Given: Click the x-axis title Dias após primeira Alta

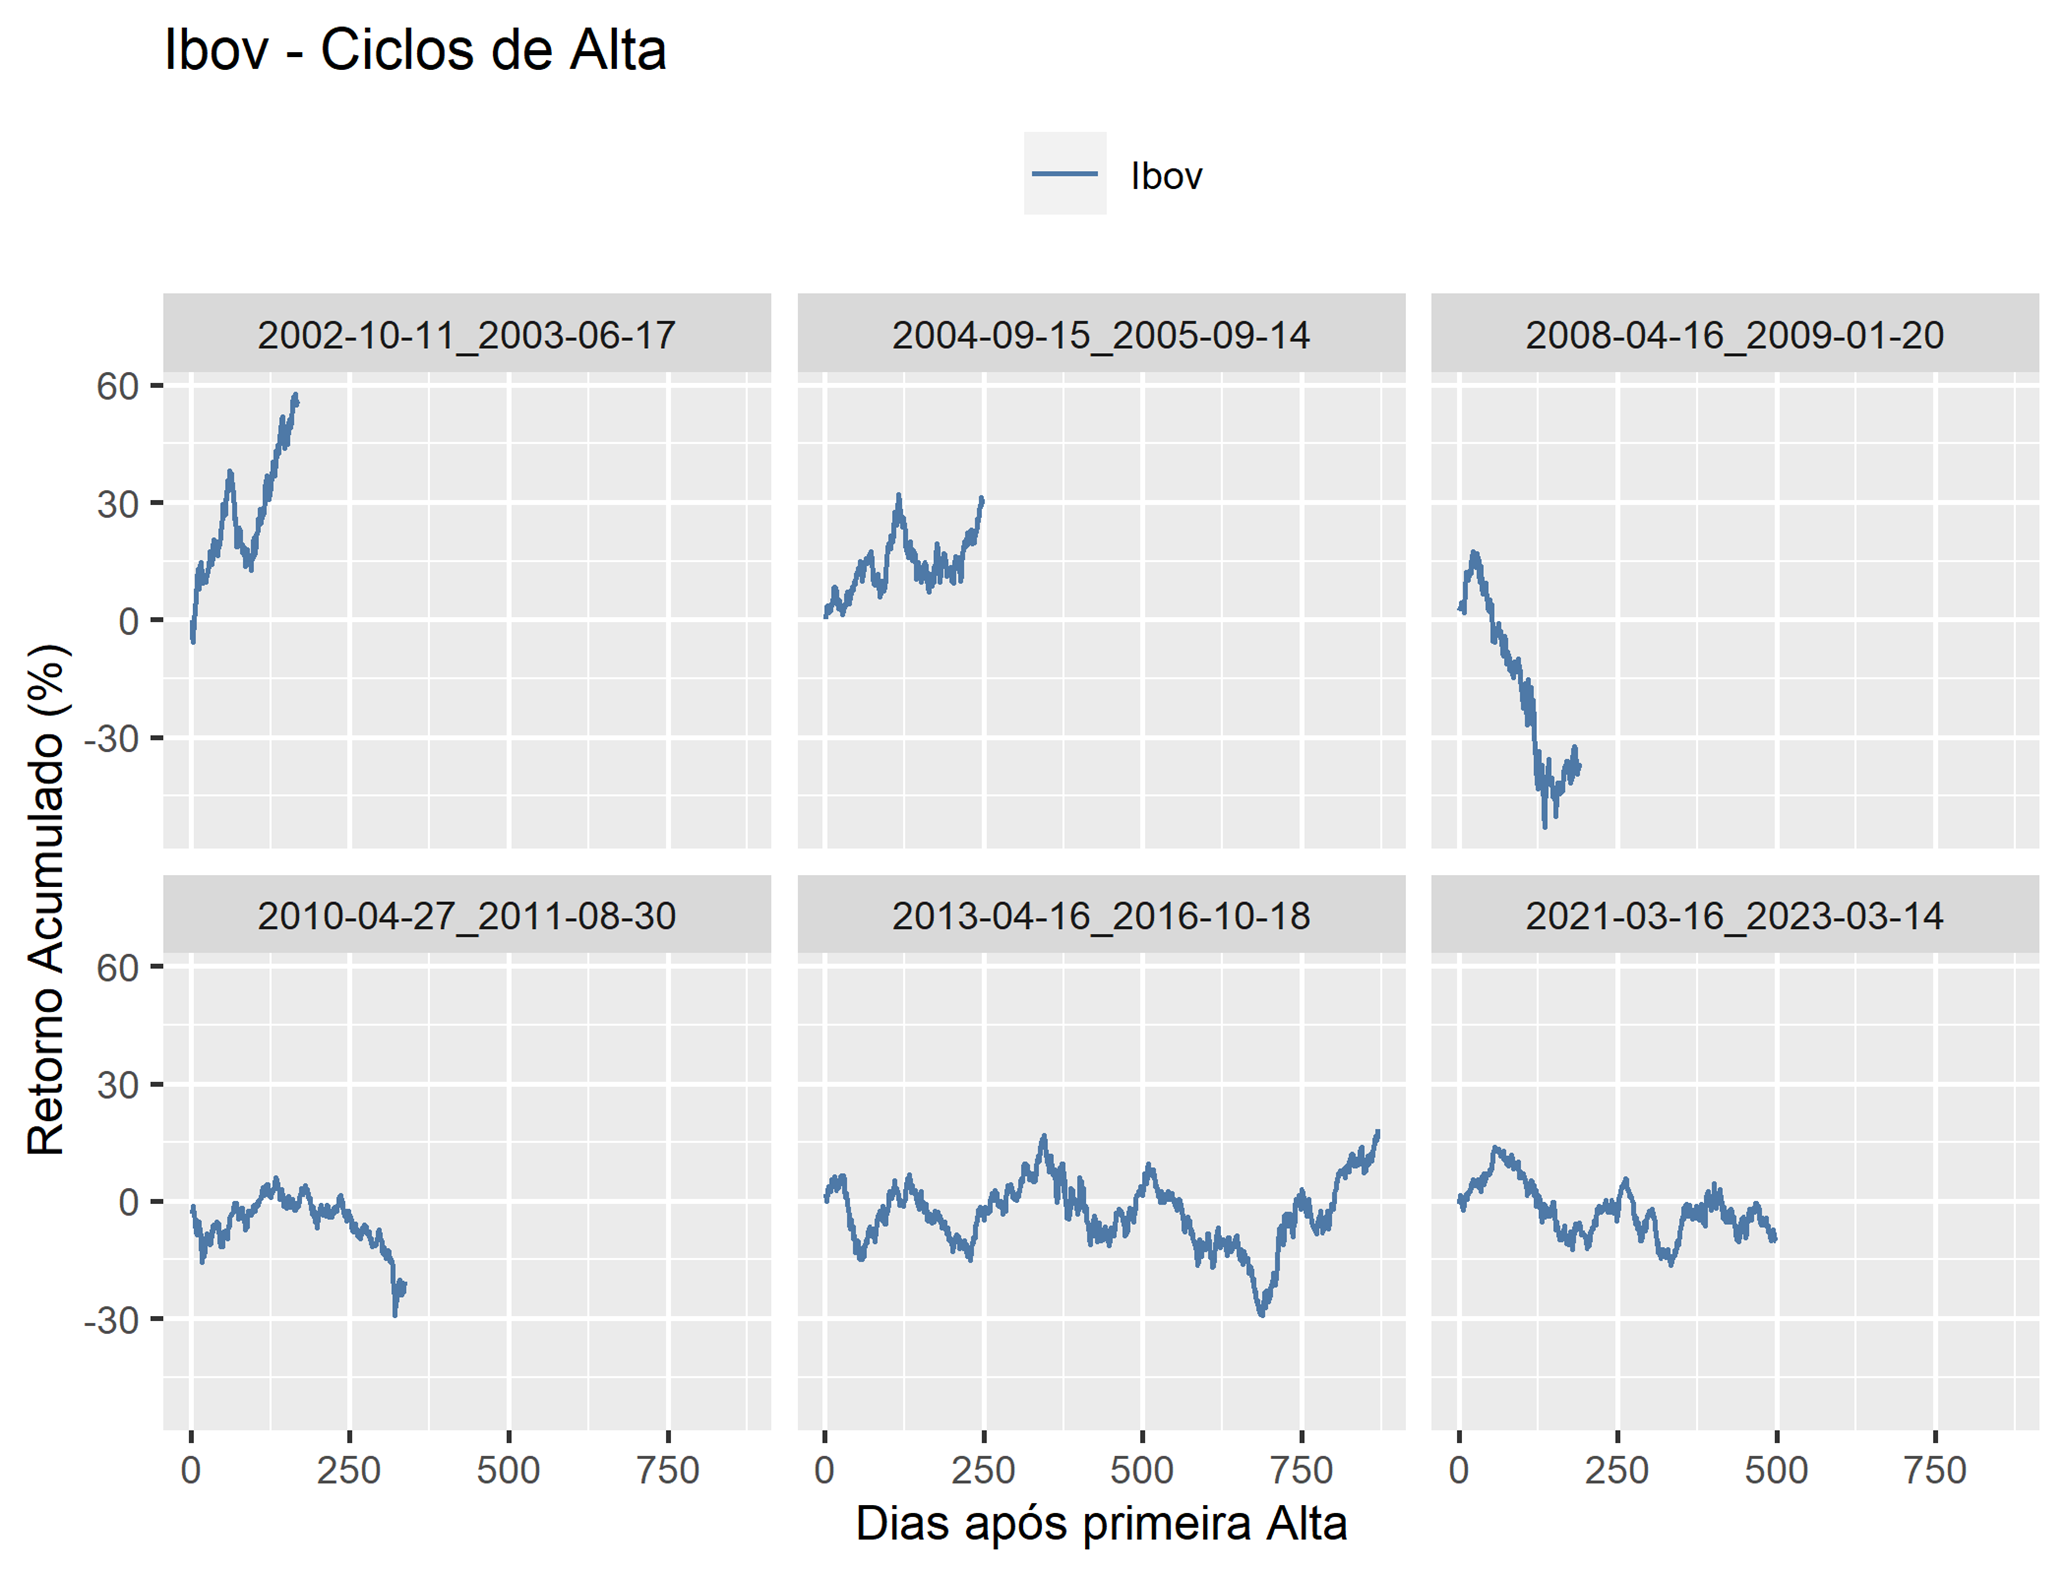Looking at the screenshot, I should coord(1101,1523).
